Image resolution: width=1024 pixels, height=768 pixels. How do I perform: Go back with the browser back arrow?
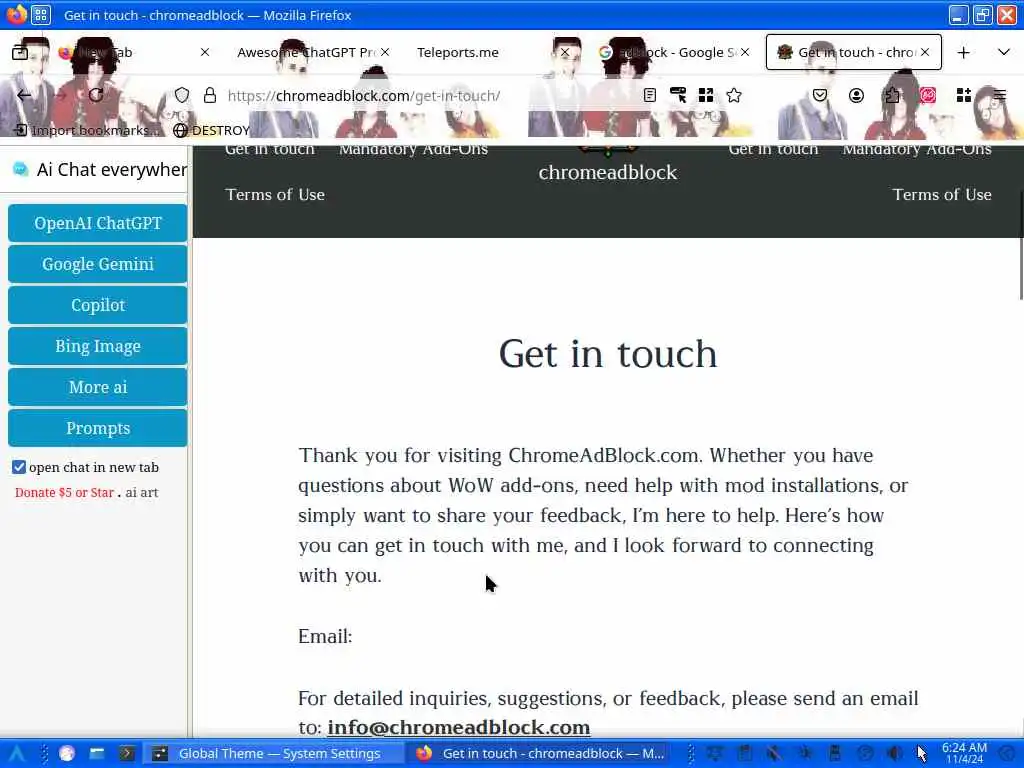pyautogui.click(x=24, y=95)
